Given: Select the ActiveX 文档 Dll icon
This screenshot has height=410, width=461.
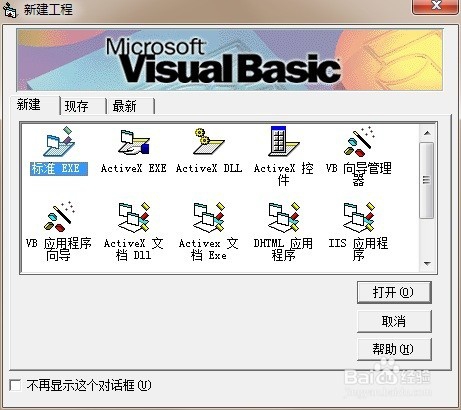Looking at the screenshot, I should click(134, 217).
